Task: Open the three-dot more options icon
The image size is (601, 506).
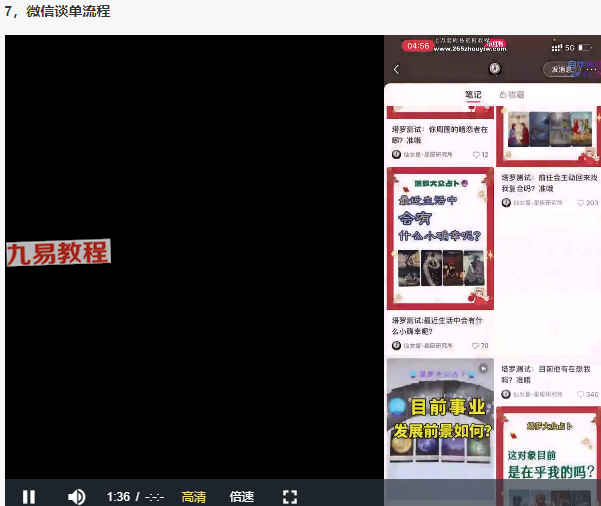Action: pos(592,69)
